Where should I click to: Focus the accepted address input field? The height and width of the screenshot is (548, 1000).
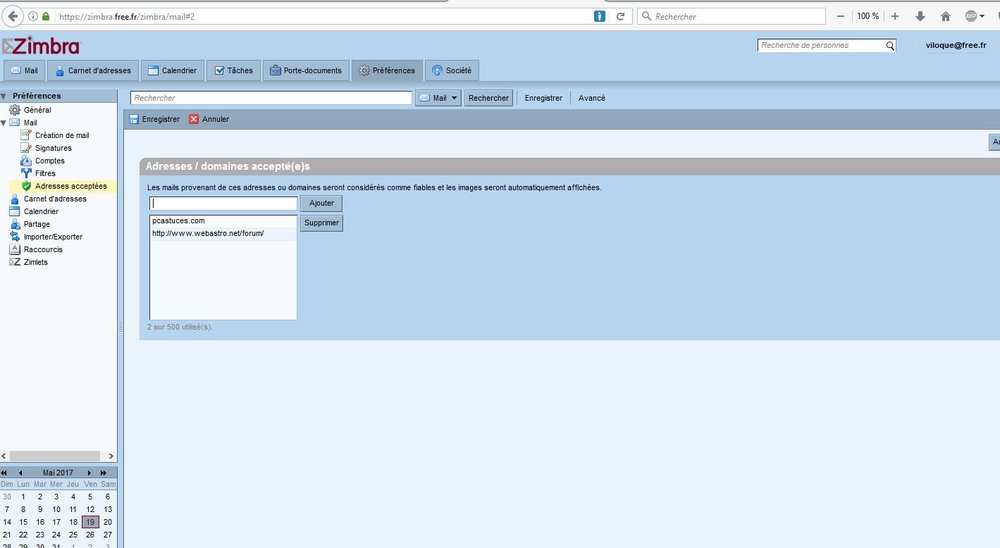coord(223,203)
